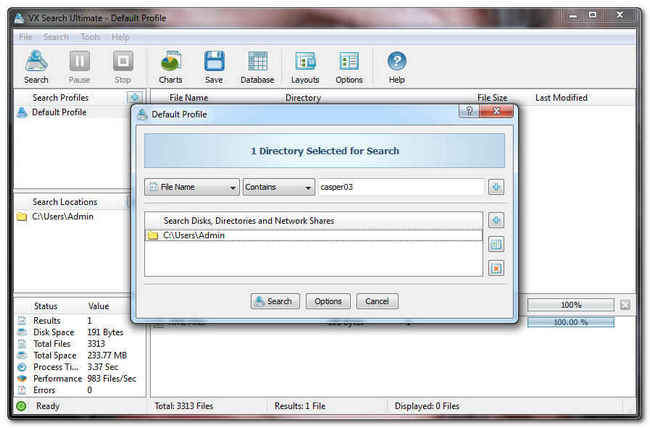Click the 100.00 % result bar

(x=571, y=322)
